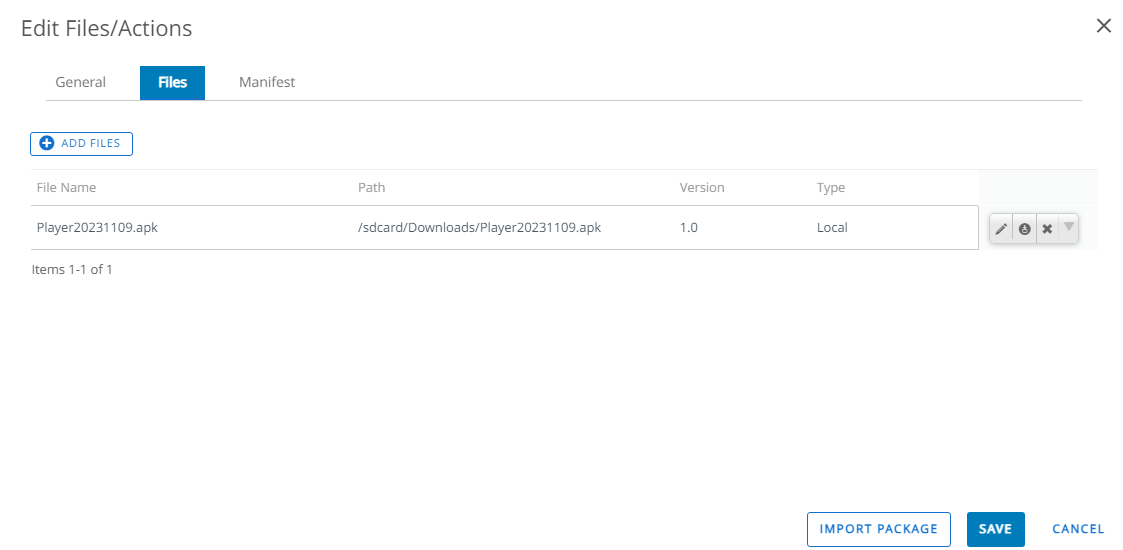Click the Type column header
The image size is (1123, 550).
click(x=831, y=188)
